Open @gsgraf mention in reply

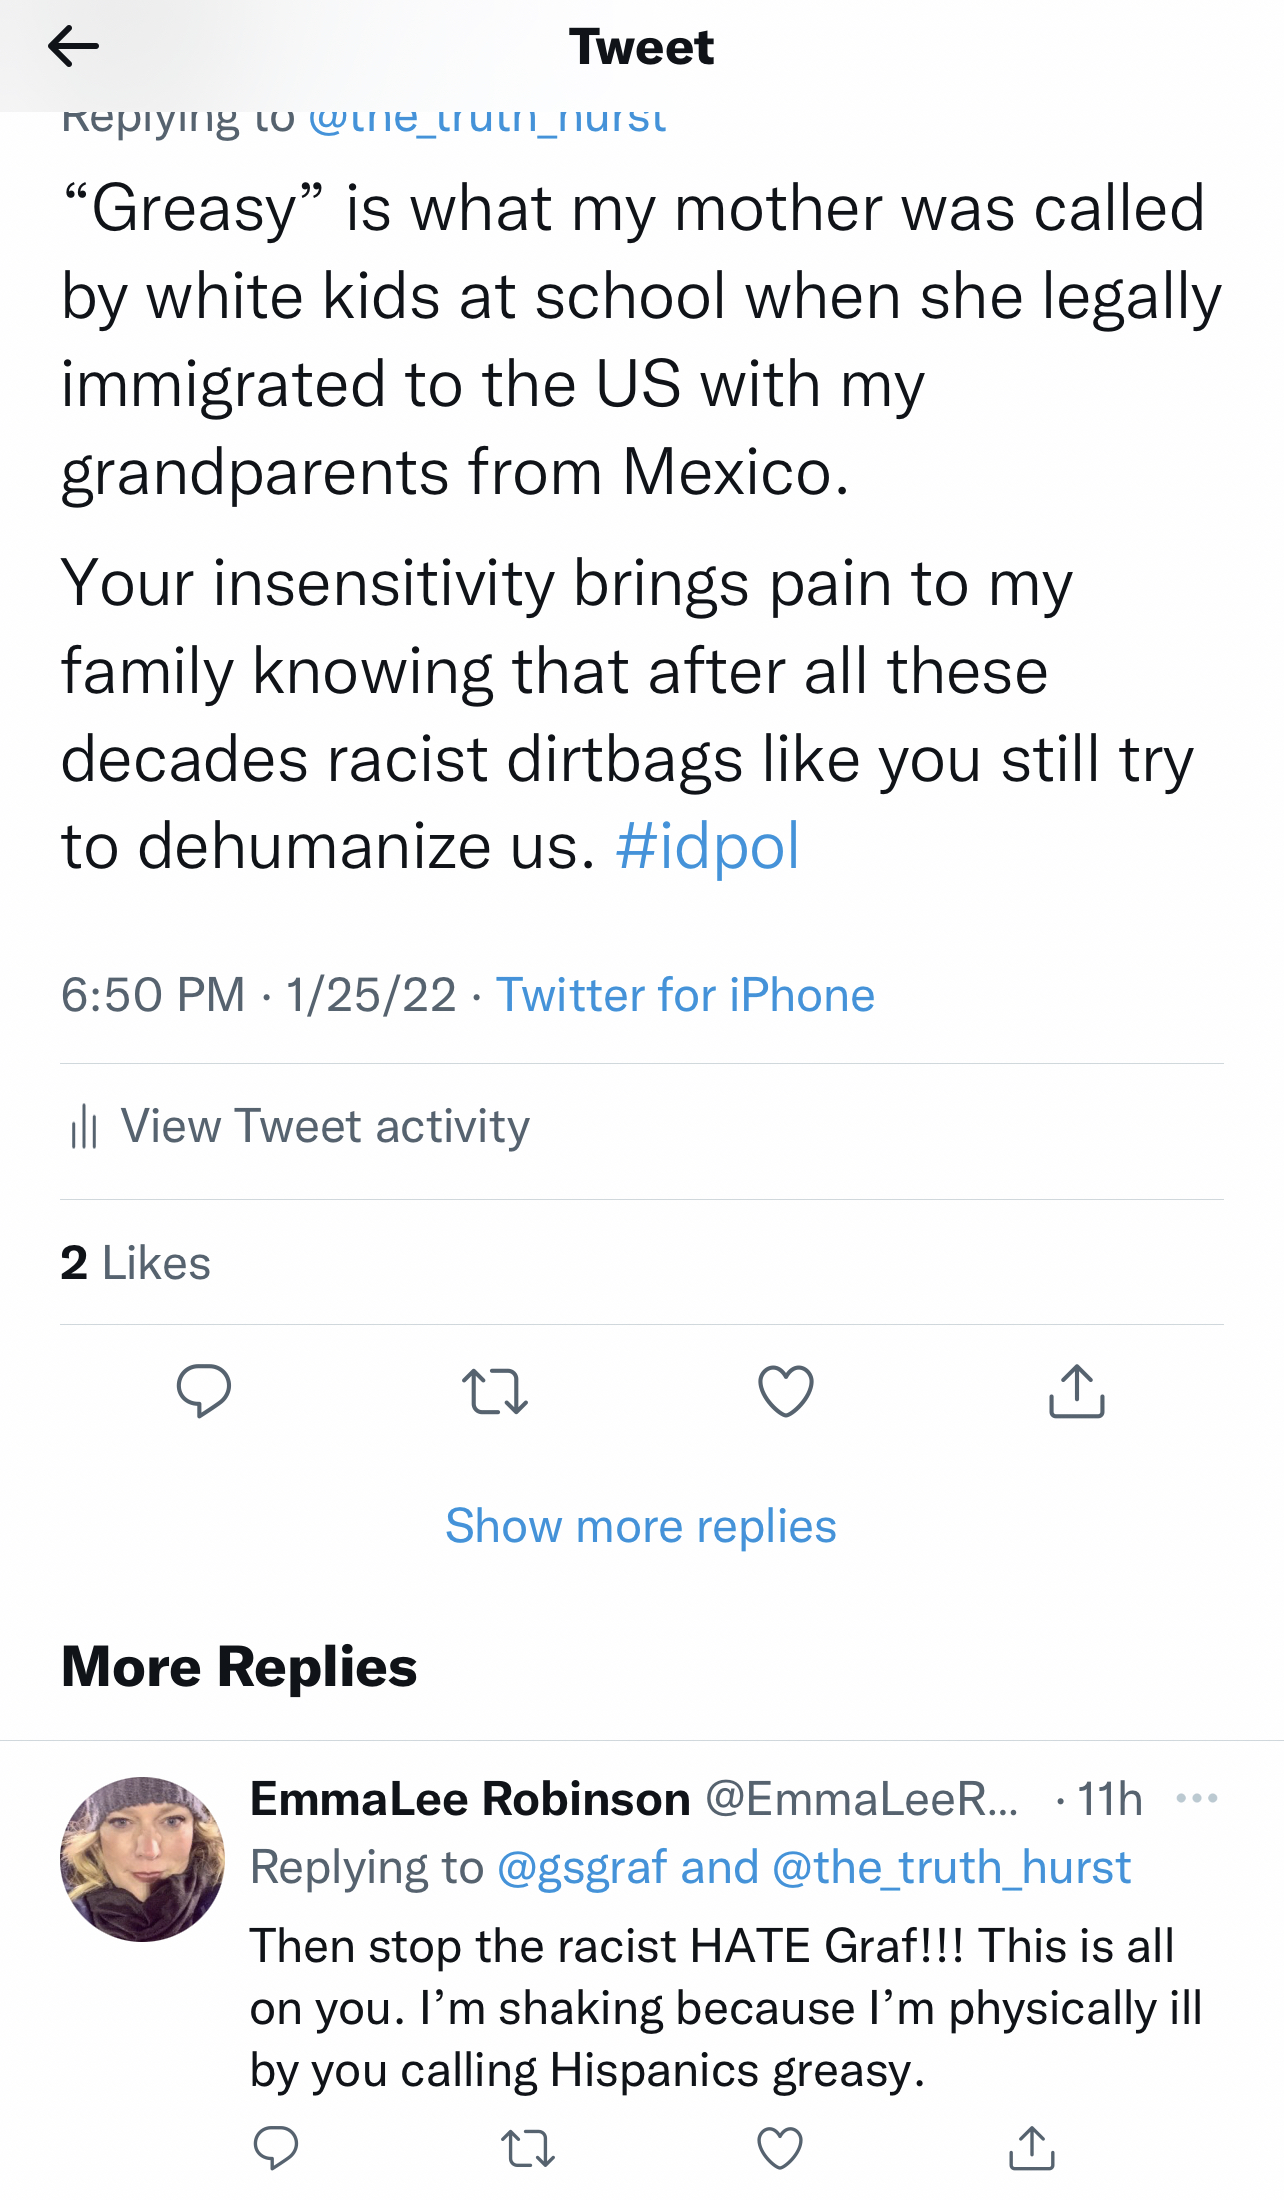point(582,1867)
